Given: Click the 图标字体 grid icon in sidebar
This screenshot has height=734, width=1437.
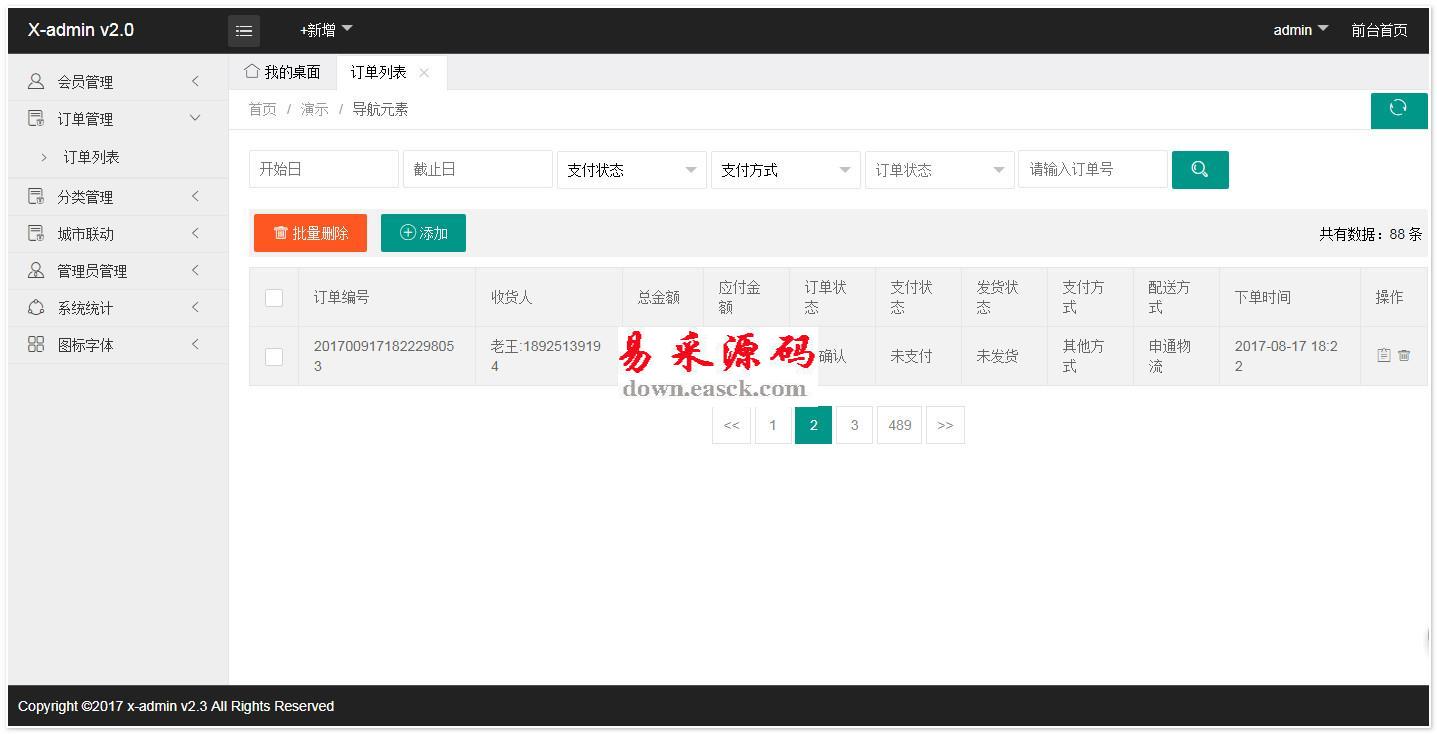Looking at the screenshot, I should (x=36, y=344).
